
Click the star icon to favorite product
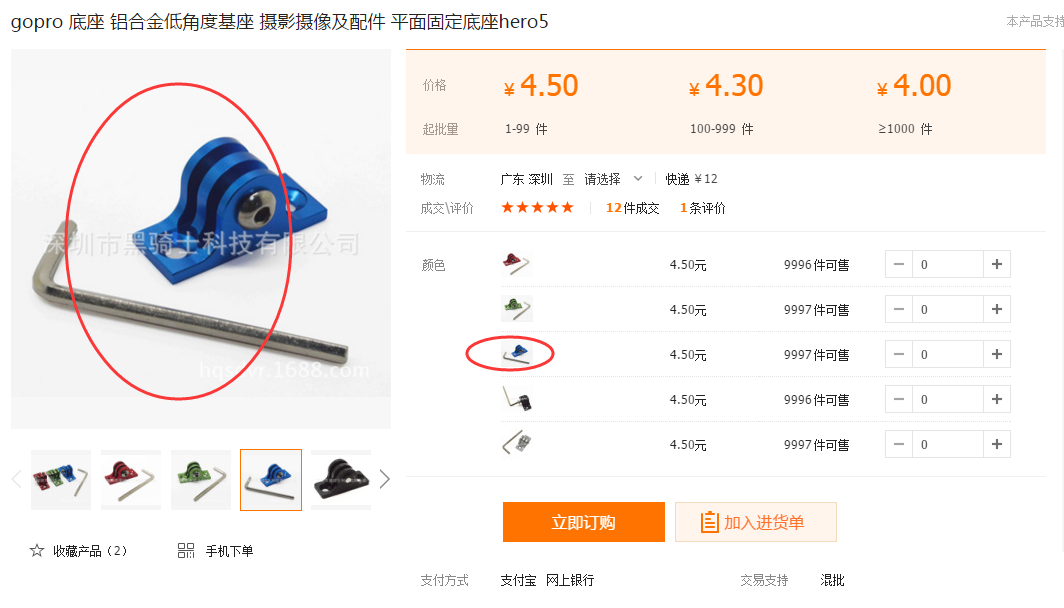37,550
